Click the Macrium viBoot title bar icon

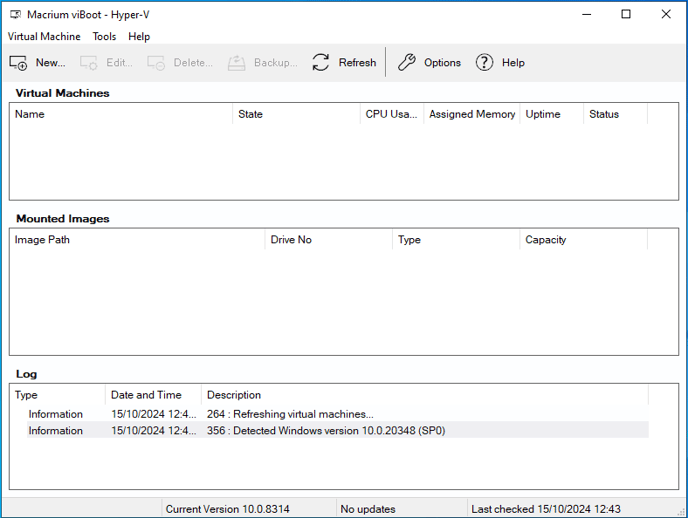15,15
